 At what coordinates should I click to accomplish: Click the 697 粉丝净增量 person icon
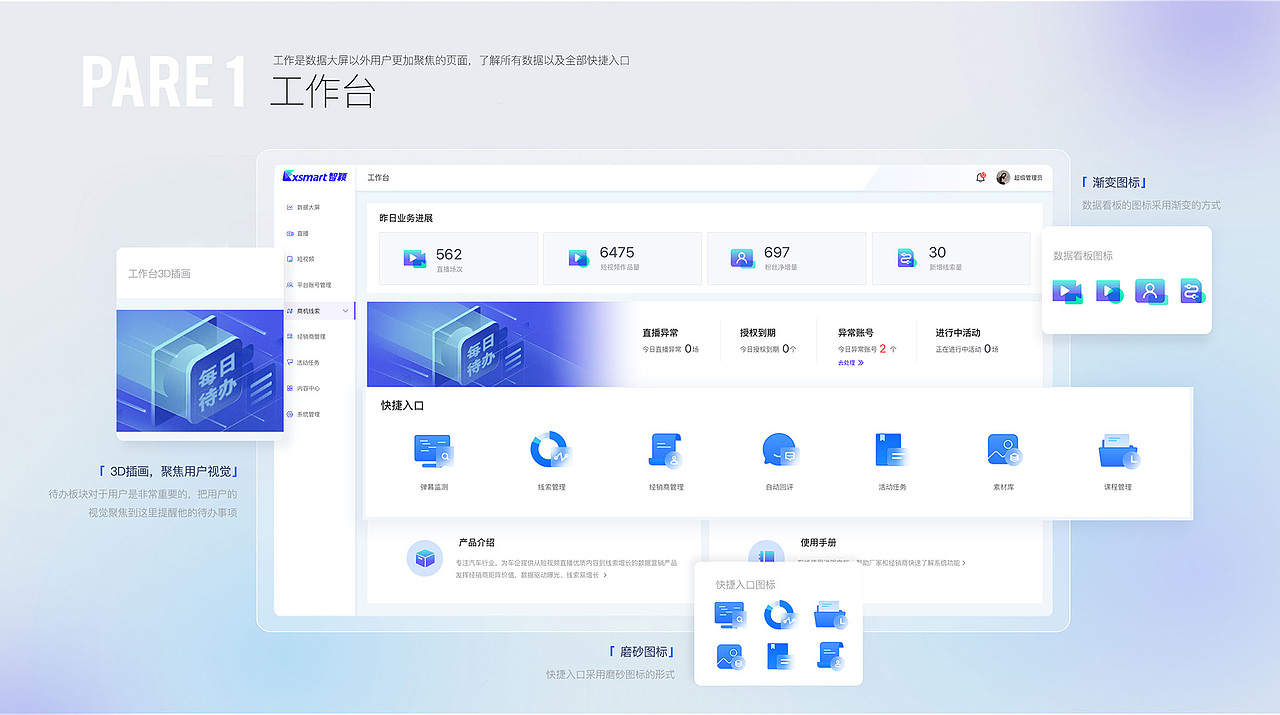tap(742, 258)
